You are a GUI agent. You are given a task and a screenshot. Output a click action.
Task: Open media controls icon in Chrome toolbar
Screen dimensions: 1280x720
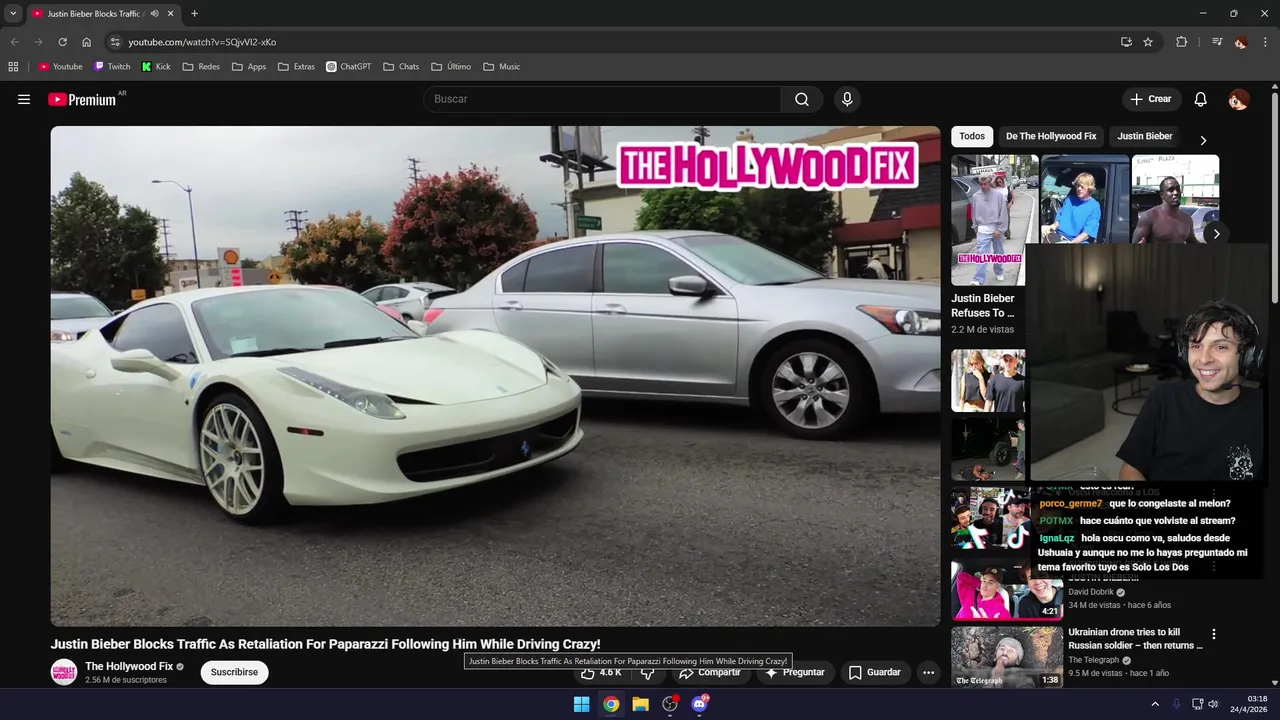pyautogui.click(x=1216, y=42)
